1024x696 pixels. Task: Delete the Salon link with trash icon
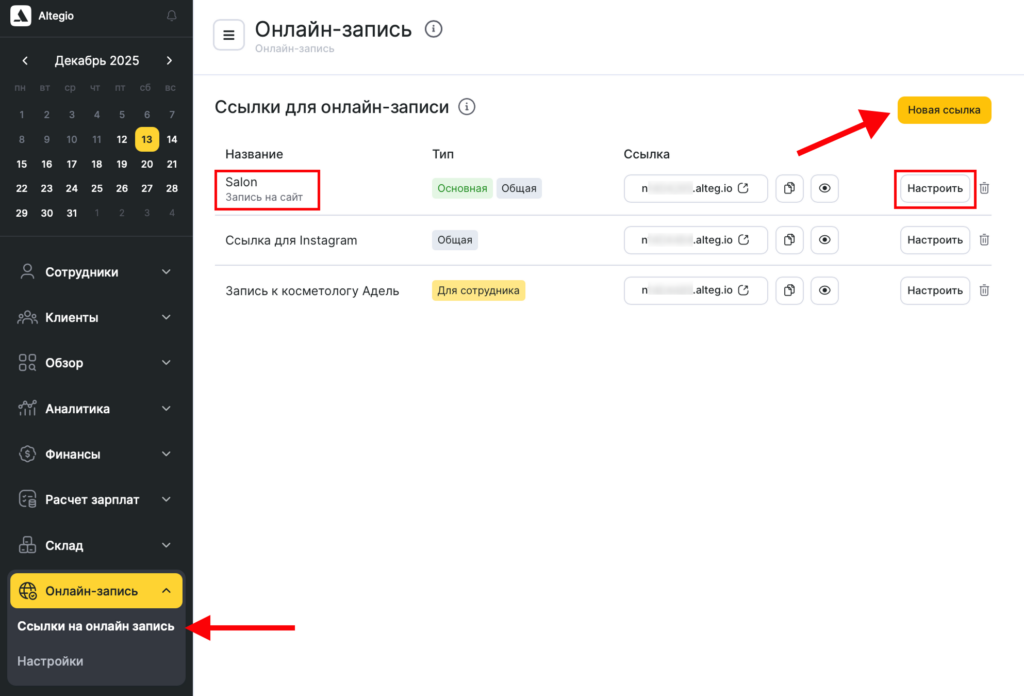(x=984, y=188)
